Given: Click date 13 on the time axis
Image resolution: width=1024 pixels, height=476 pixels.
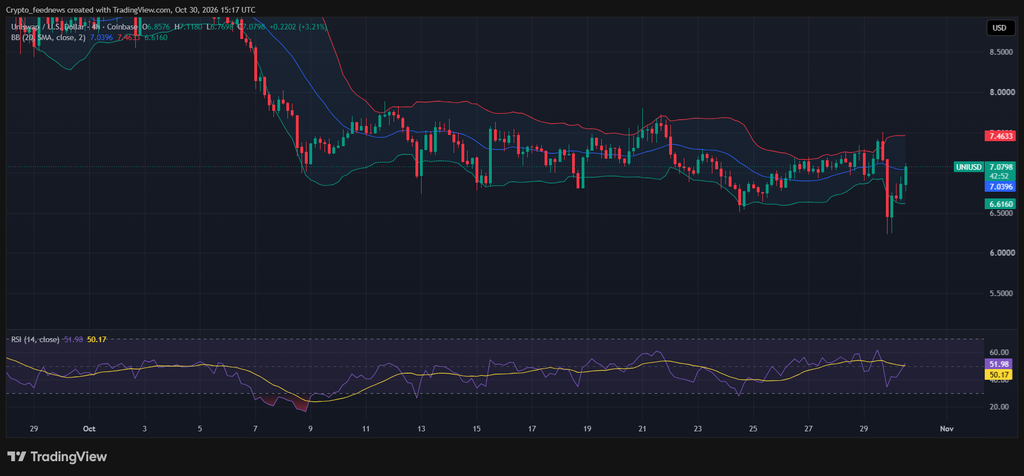Looking at the screenshot, I should [421, 429].
